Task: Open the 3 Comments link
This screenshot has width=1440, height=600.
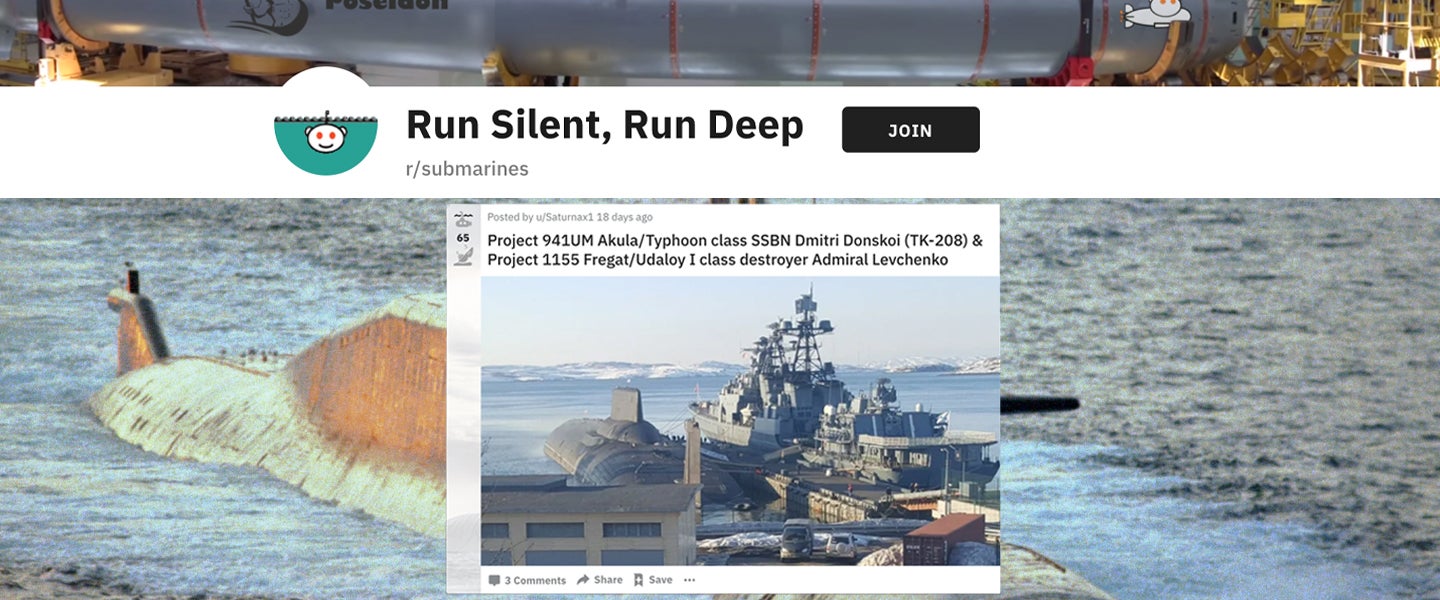Action: tap(534, 580)
